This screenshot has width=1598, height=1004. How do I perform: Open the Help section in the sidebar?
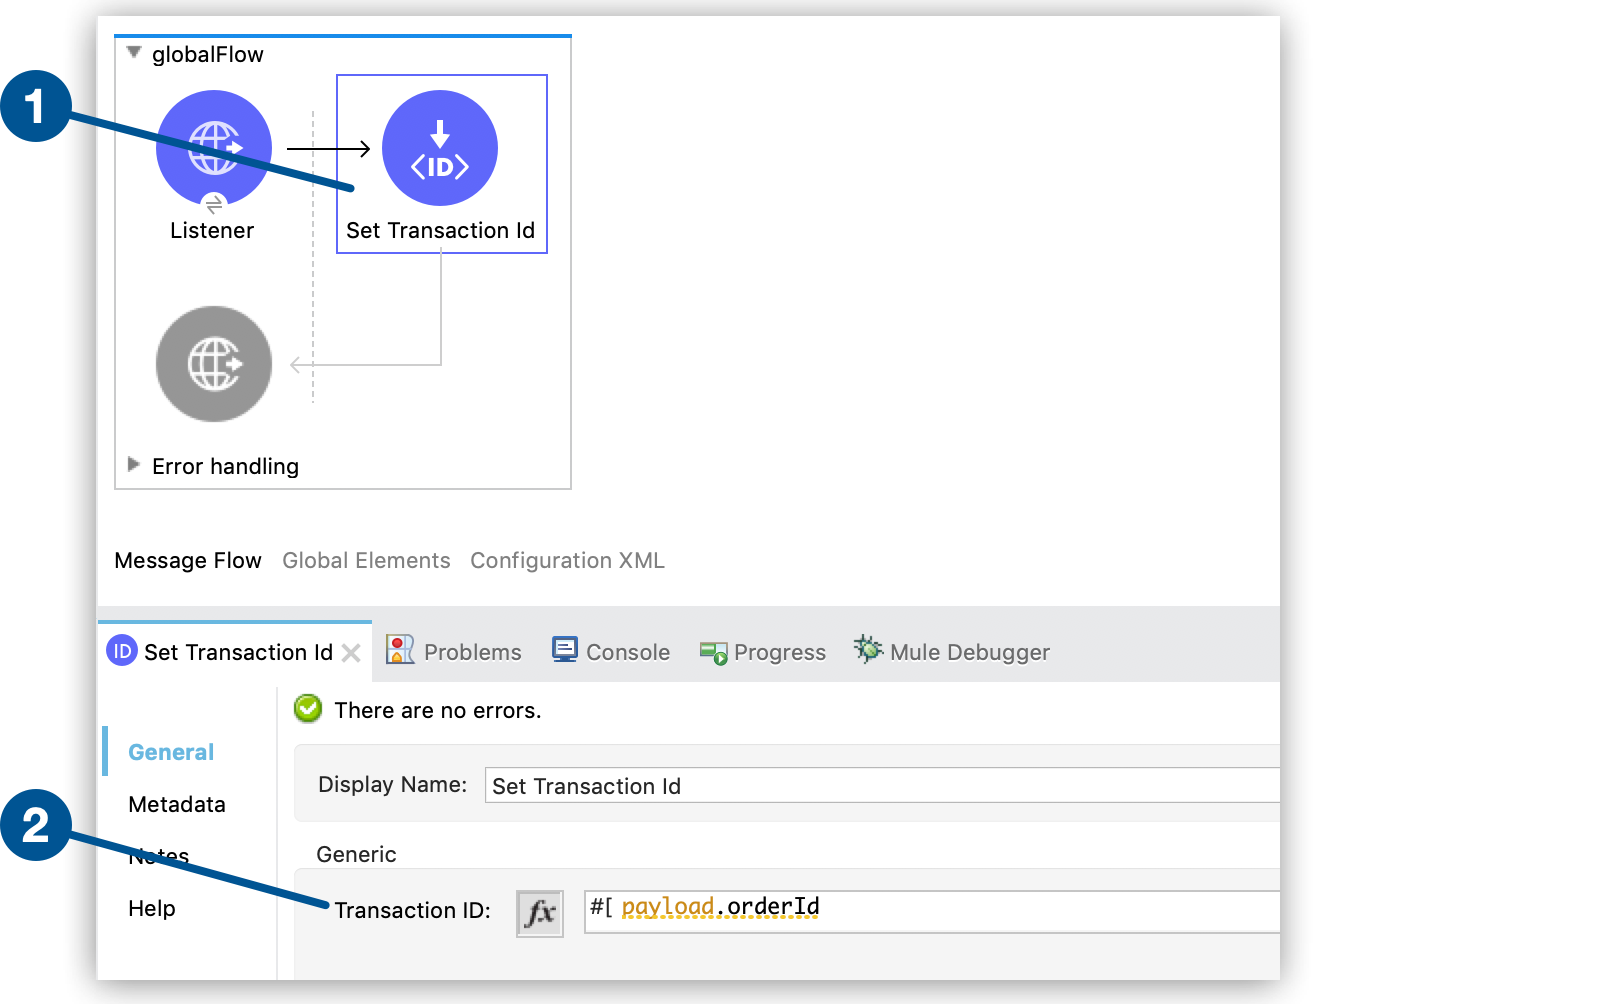[152, 909]
